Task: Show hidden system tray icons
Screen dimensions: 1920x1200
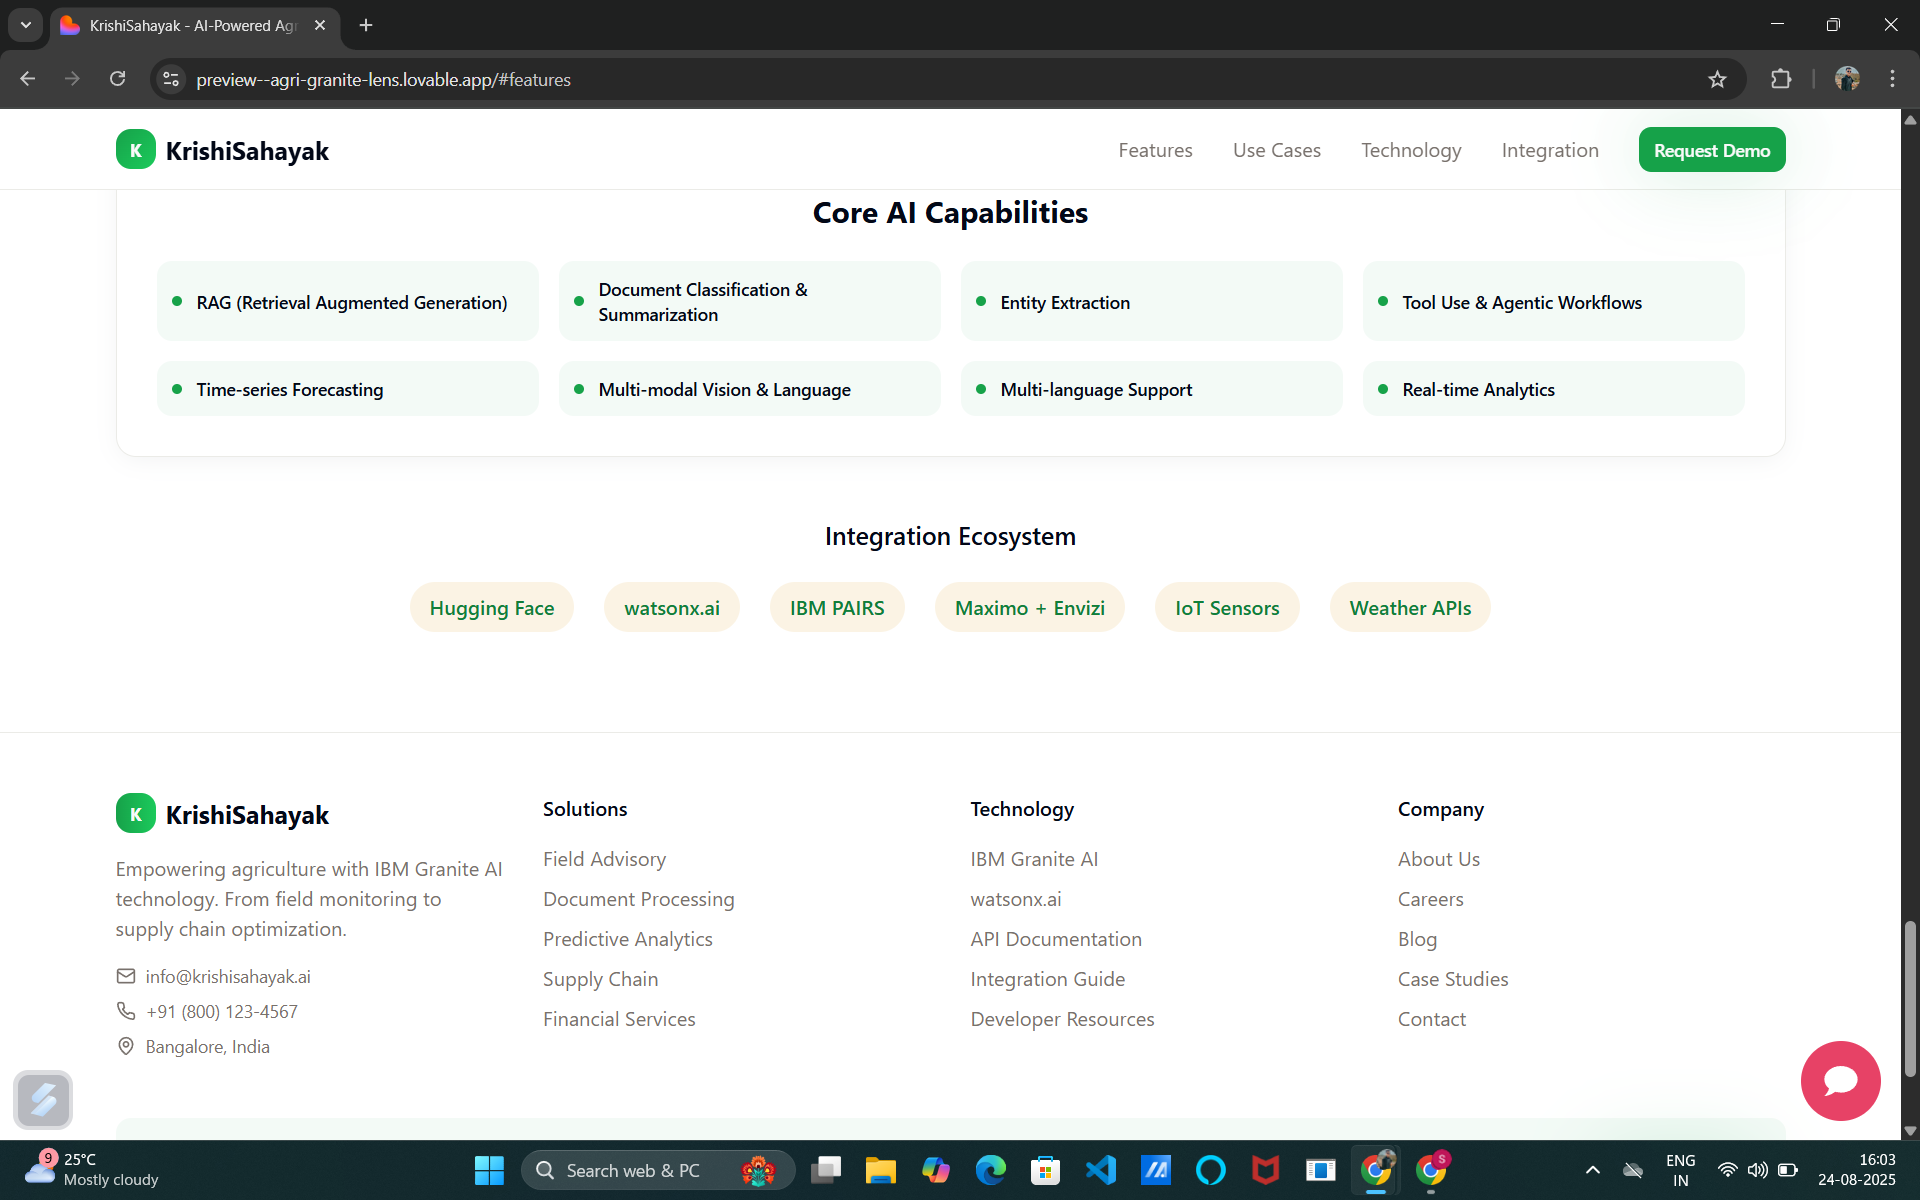Action: click(x=1592, y=1169)
